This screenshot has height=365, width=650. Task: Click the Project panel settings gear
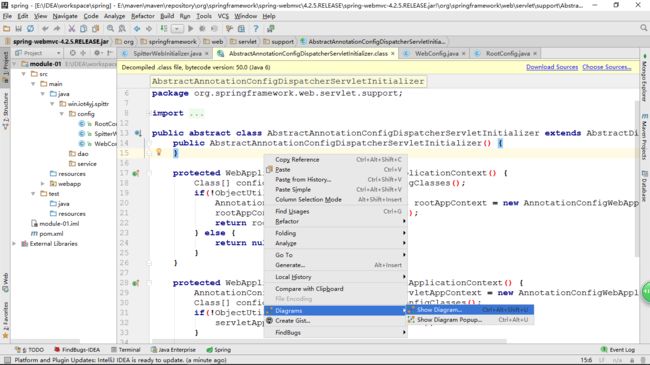click(x=97, y=53)
